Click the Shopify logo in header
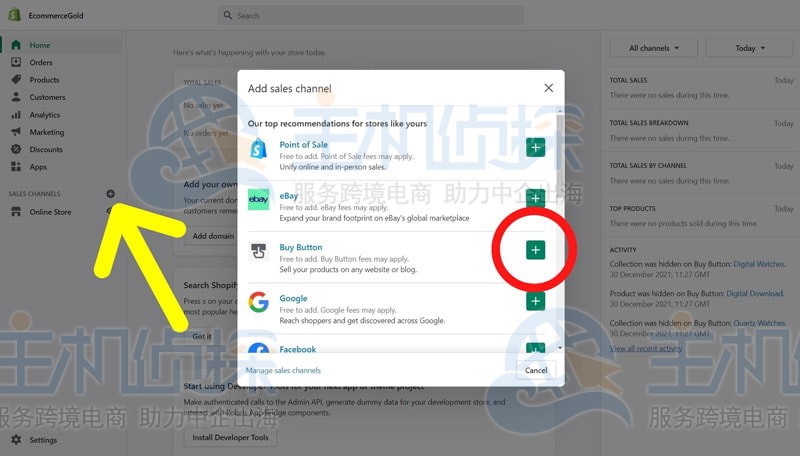The width and height of the screenshot is (800, 456). [15, 15]
